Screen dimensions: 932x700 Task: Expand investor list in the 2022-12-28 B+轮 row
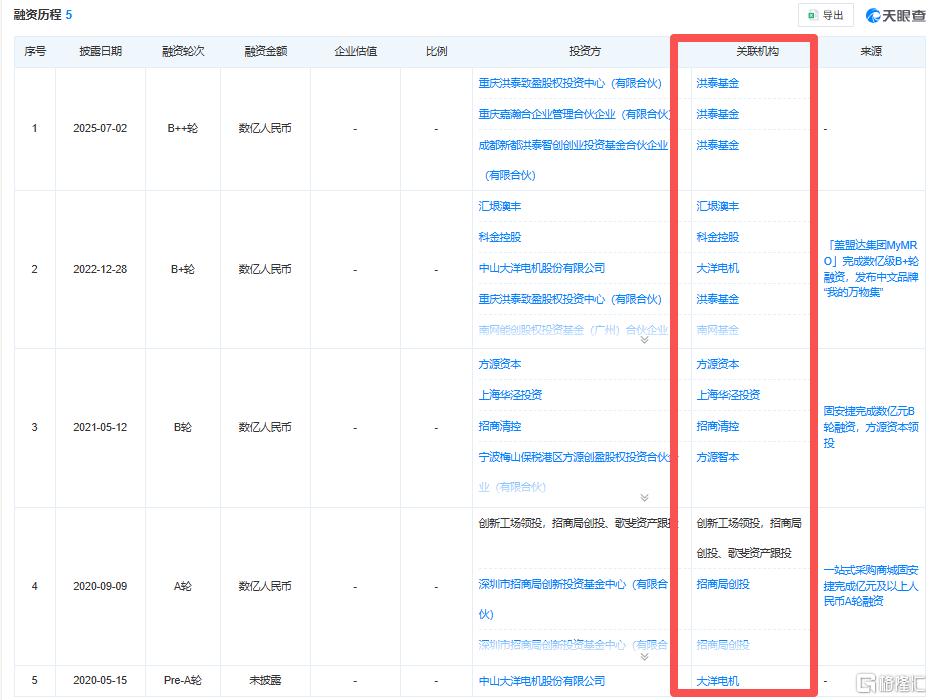644,340
